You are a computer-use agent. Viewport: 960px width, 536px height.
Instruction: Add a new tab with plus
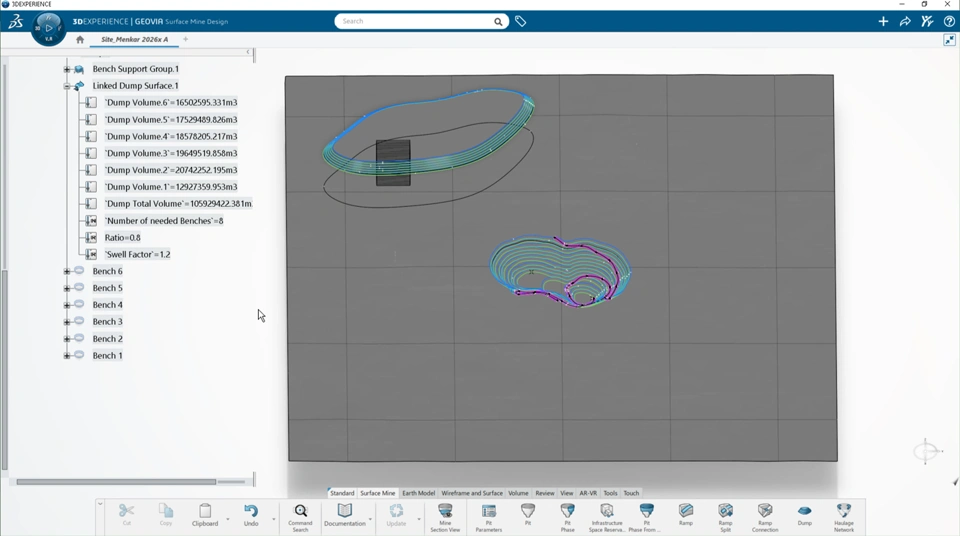click(186, 39)
